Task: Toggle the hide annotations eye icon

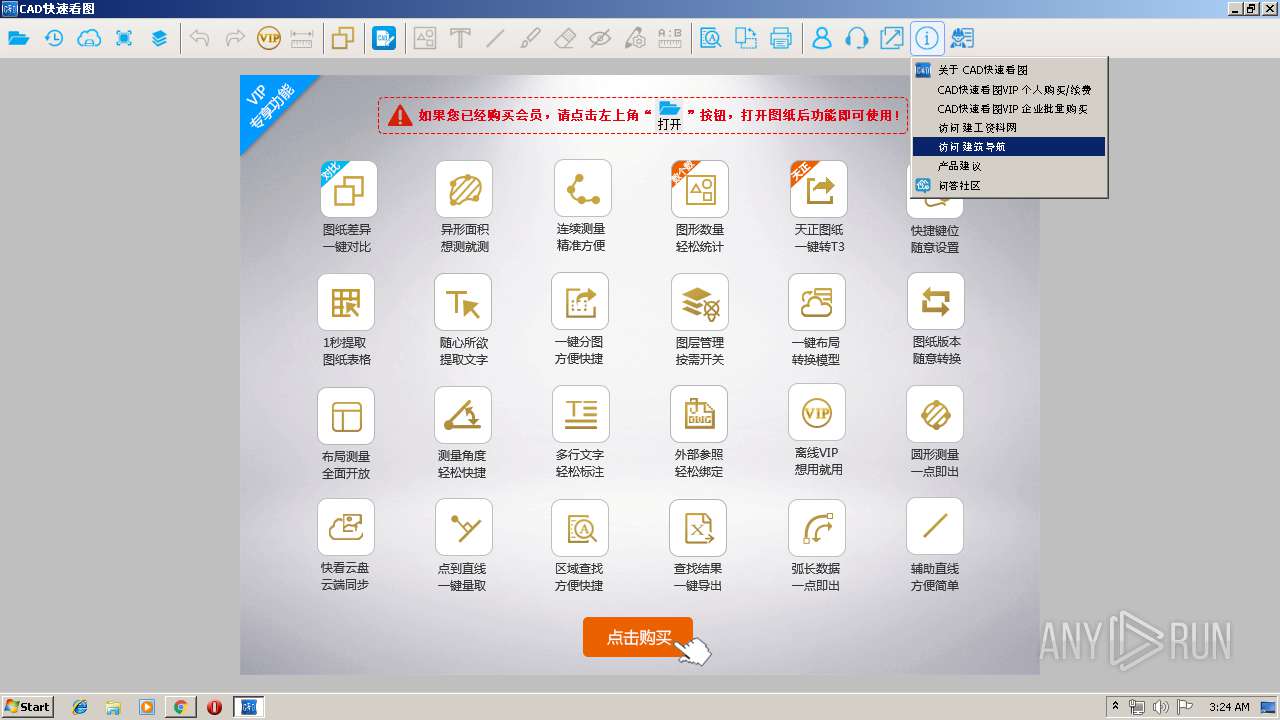Action: [x=600, y=39]
